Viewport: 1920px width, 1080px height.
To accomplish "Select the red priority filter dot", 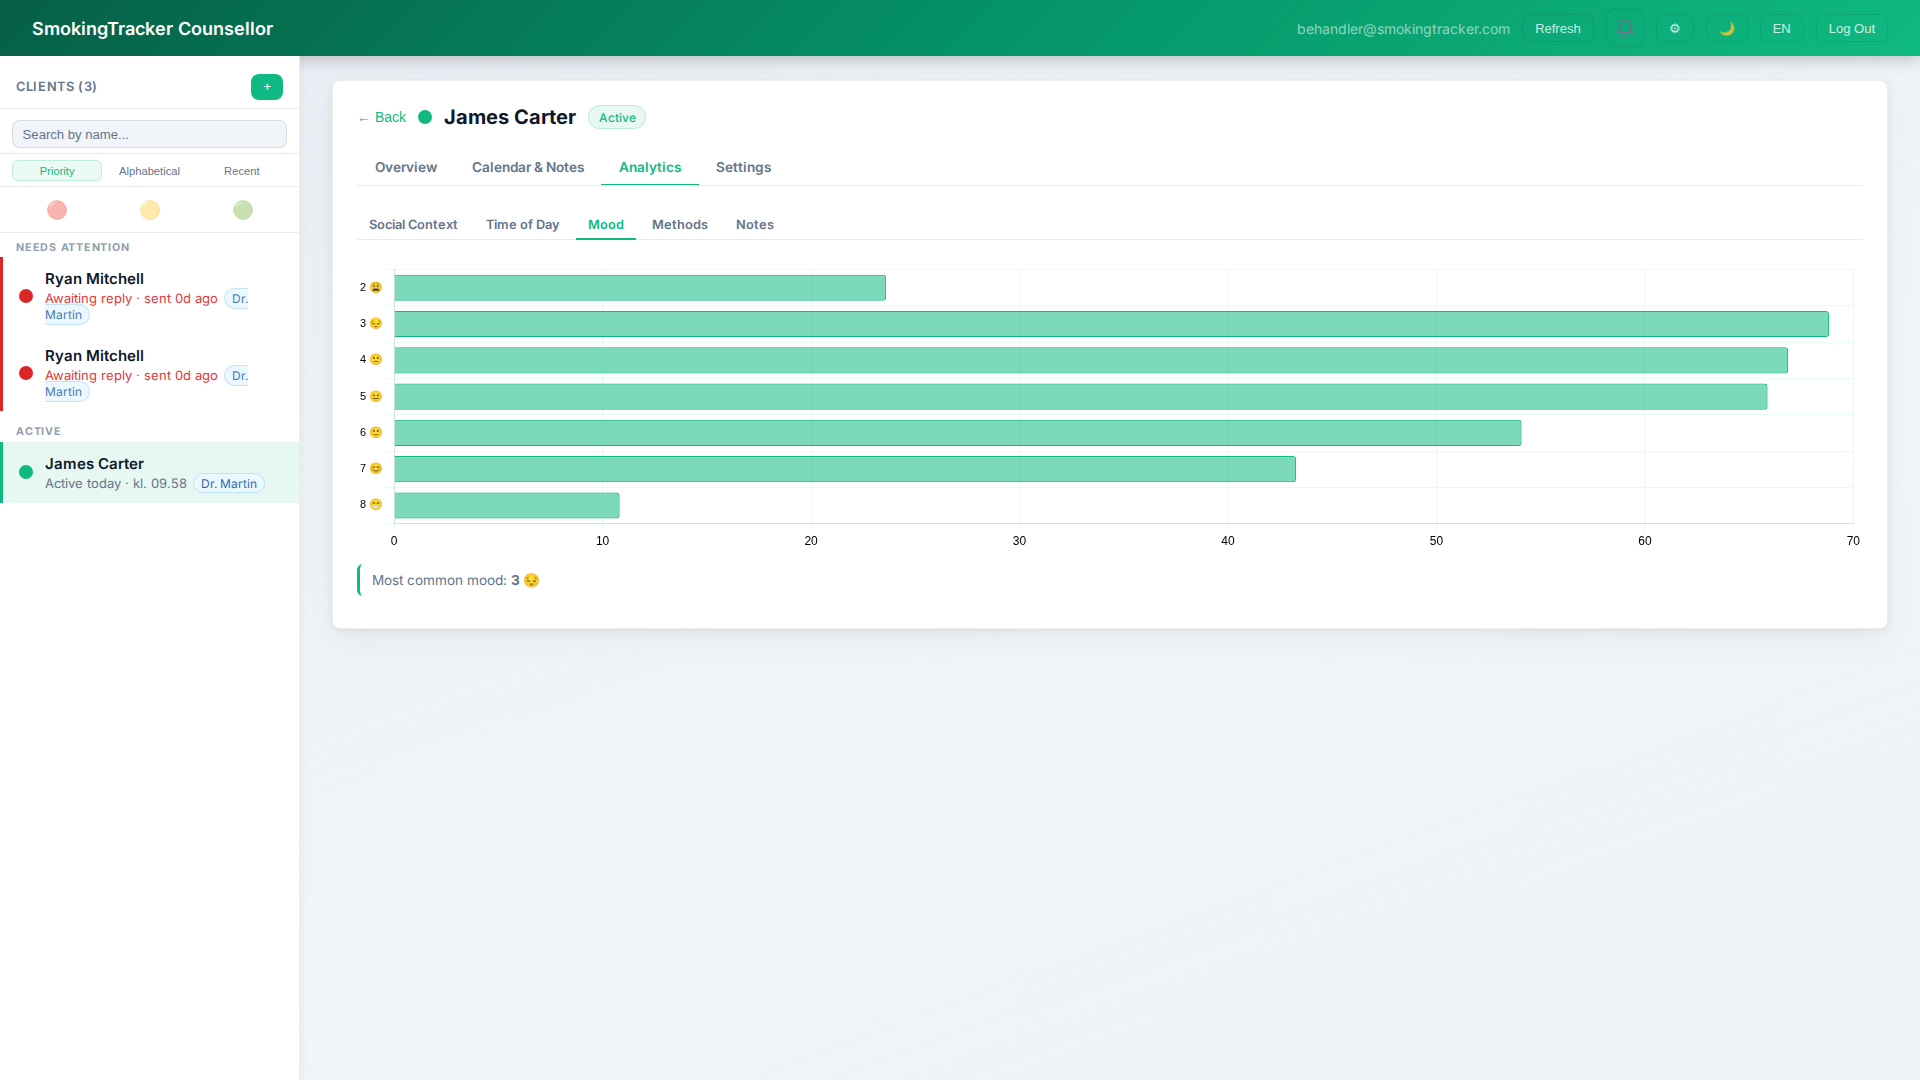I will (57, 210).
